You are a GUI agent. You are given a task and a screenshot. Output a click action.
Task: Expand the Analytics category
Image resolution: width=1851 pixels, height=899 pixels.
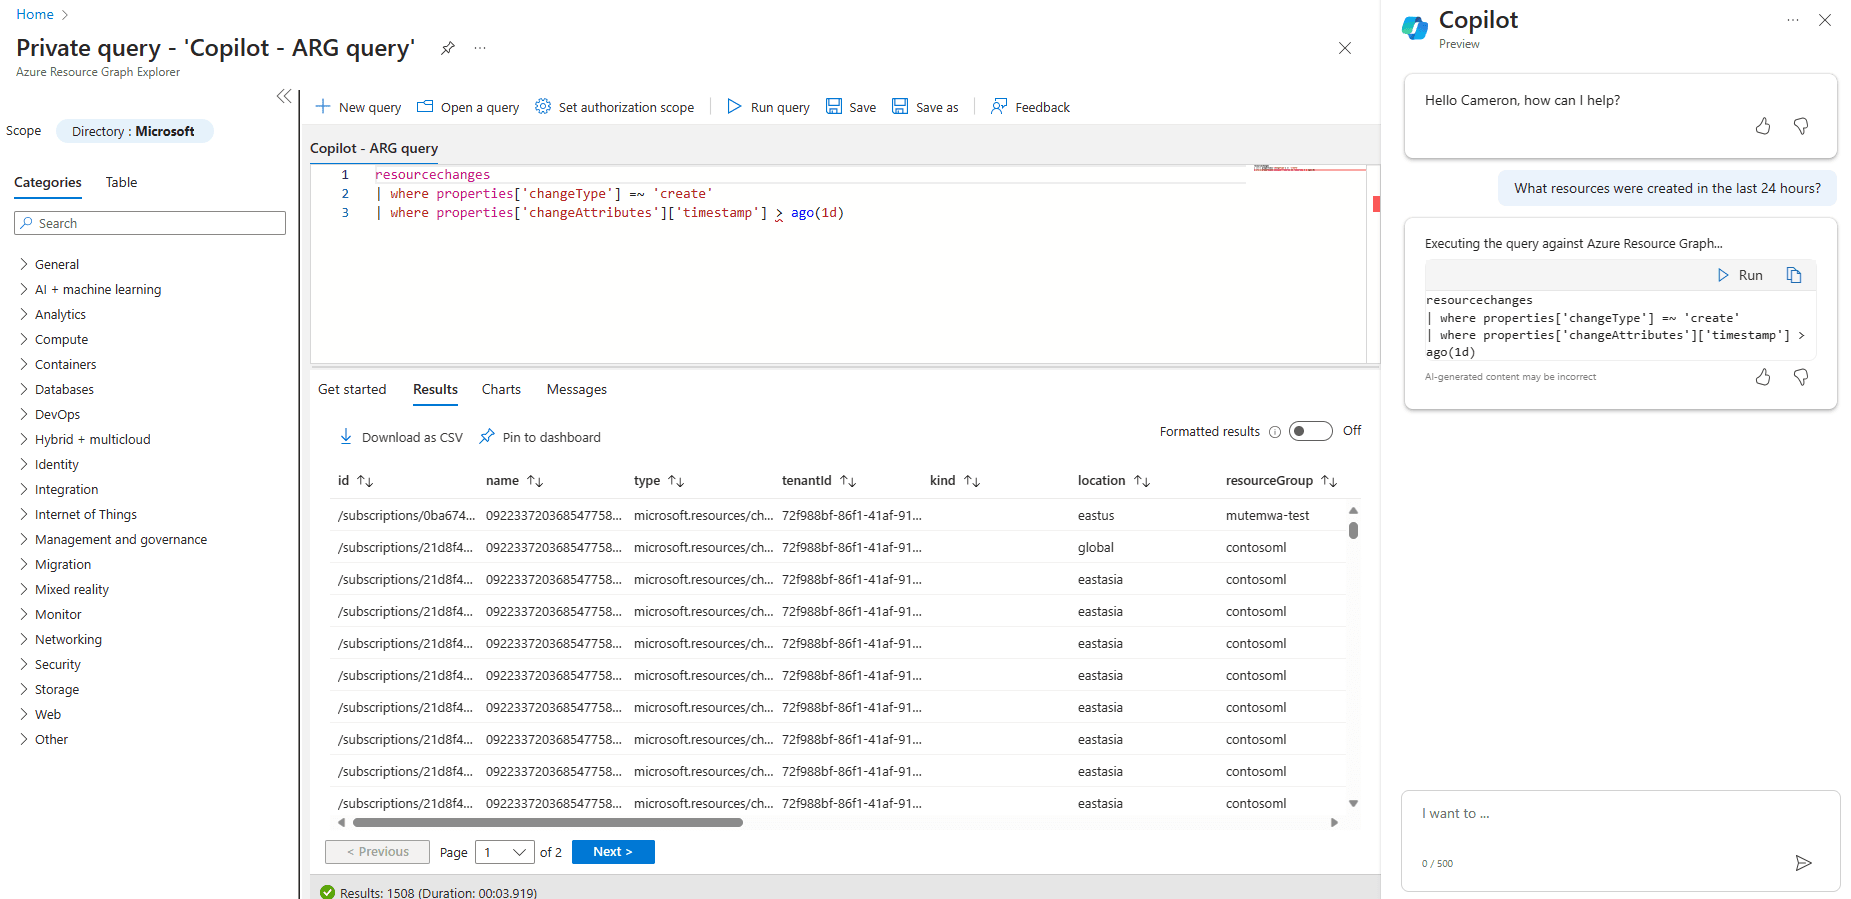[x=24, y=314]
